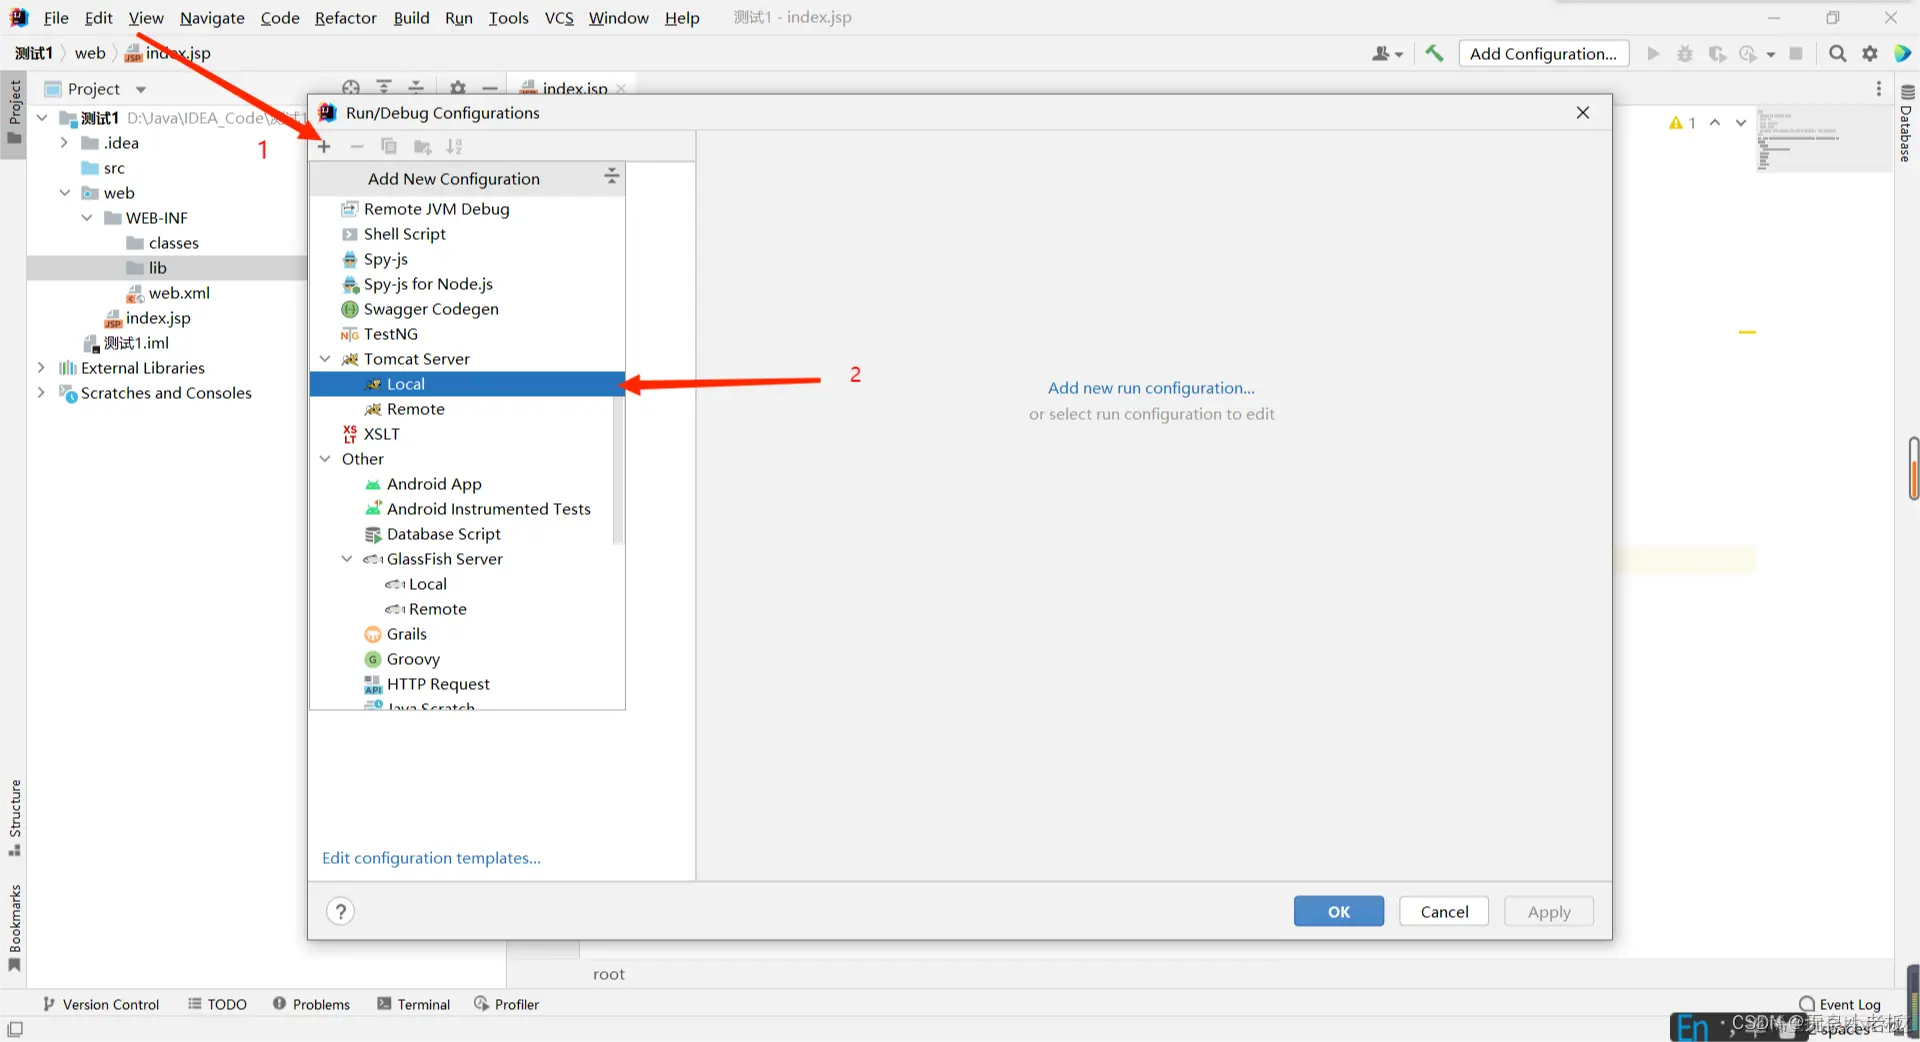This screenshot has height=1042, width=1920.
Task: Click the Project panel locate target icon
Action: [351, 88]
